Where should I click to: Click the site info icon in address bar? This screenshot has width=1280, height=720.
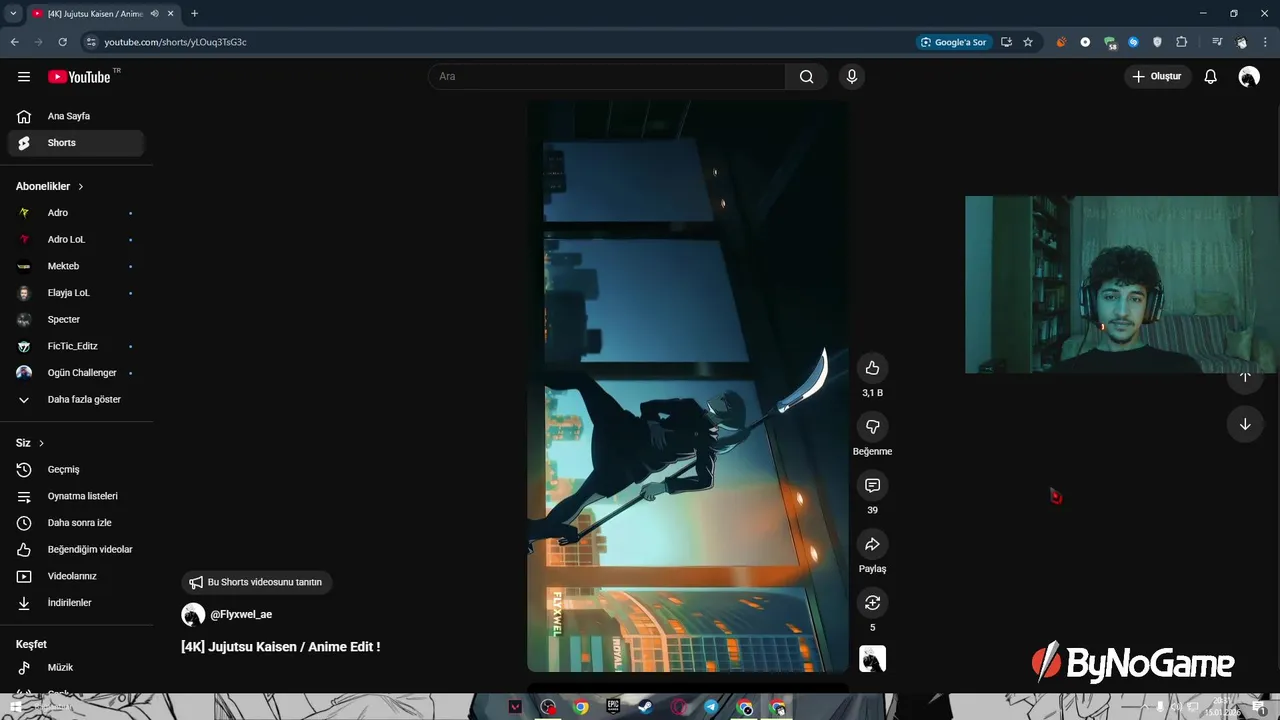pyautogui.click(x=91, y=42)
